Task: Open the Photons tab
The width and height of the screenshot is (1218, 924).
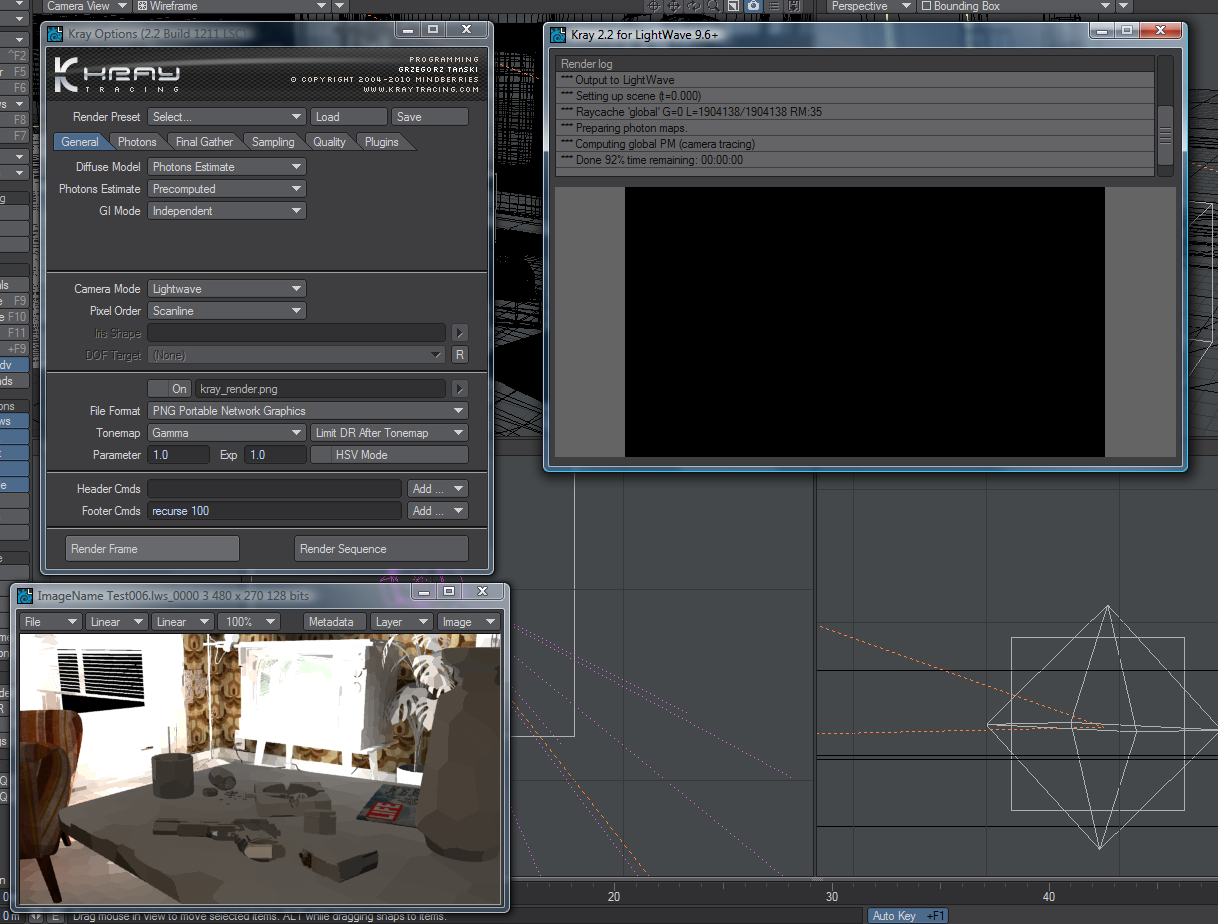Action: [x=137, y=142]
